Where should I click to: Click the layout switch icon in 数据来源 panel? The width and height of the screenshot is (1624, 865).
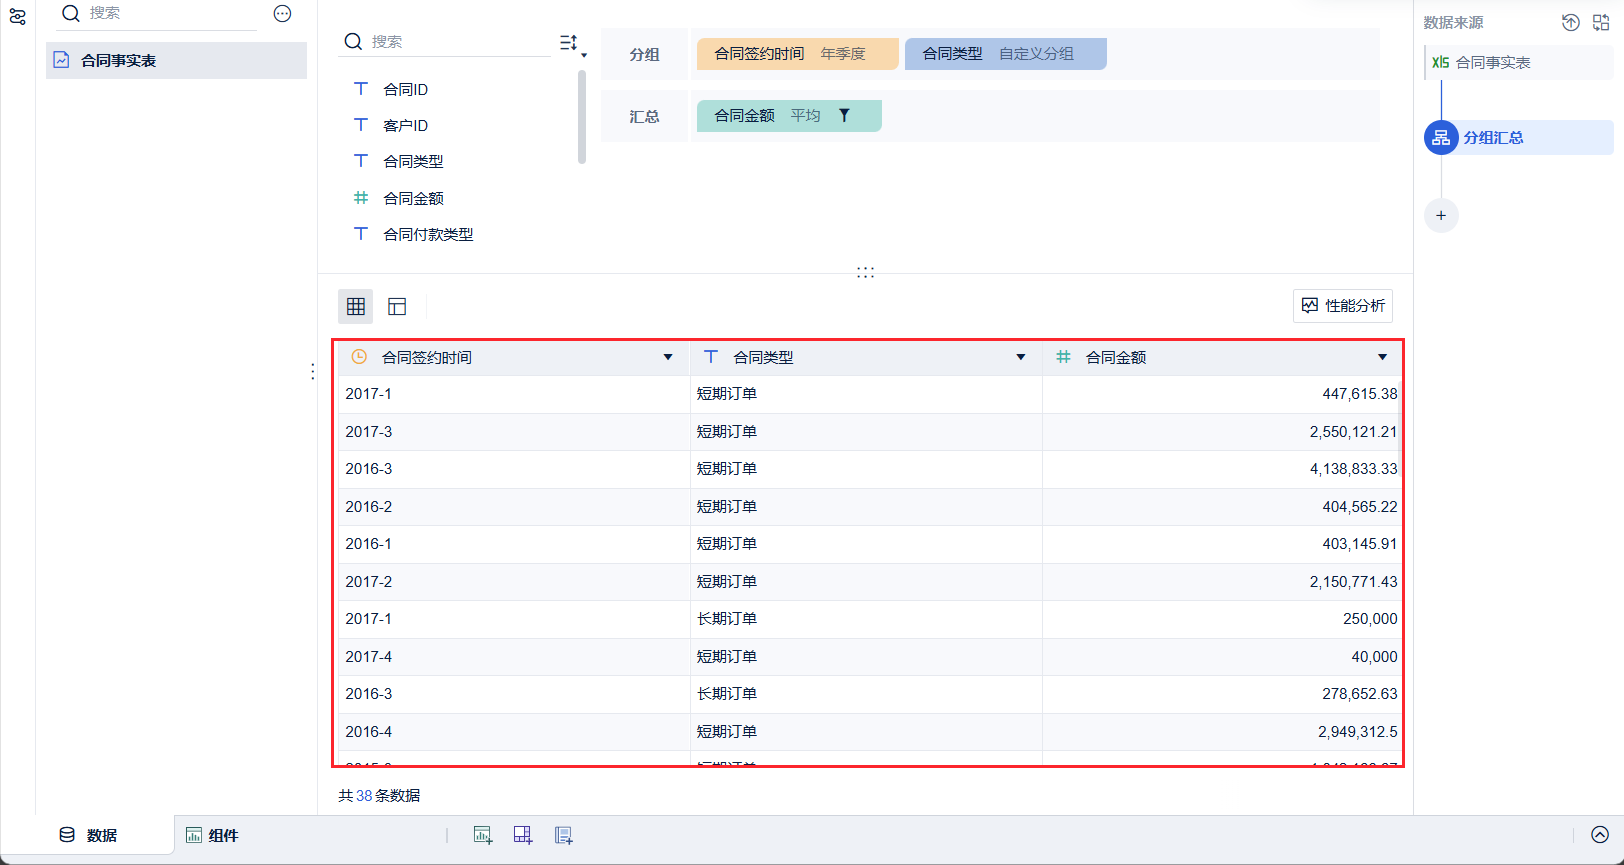1601,22
